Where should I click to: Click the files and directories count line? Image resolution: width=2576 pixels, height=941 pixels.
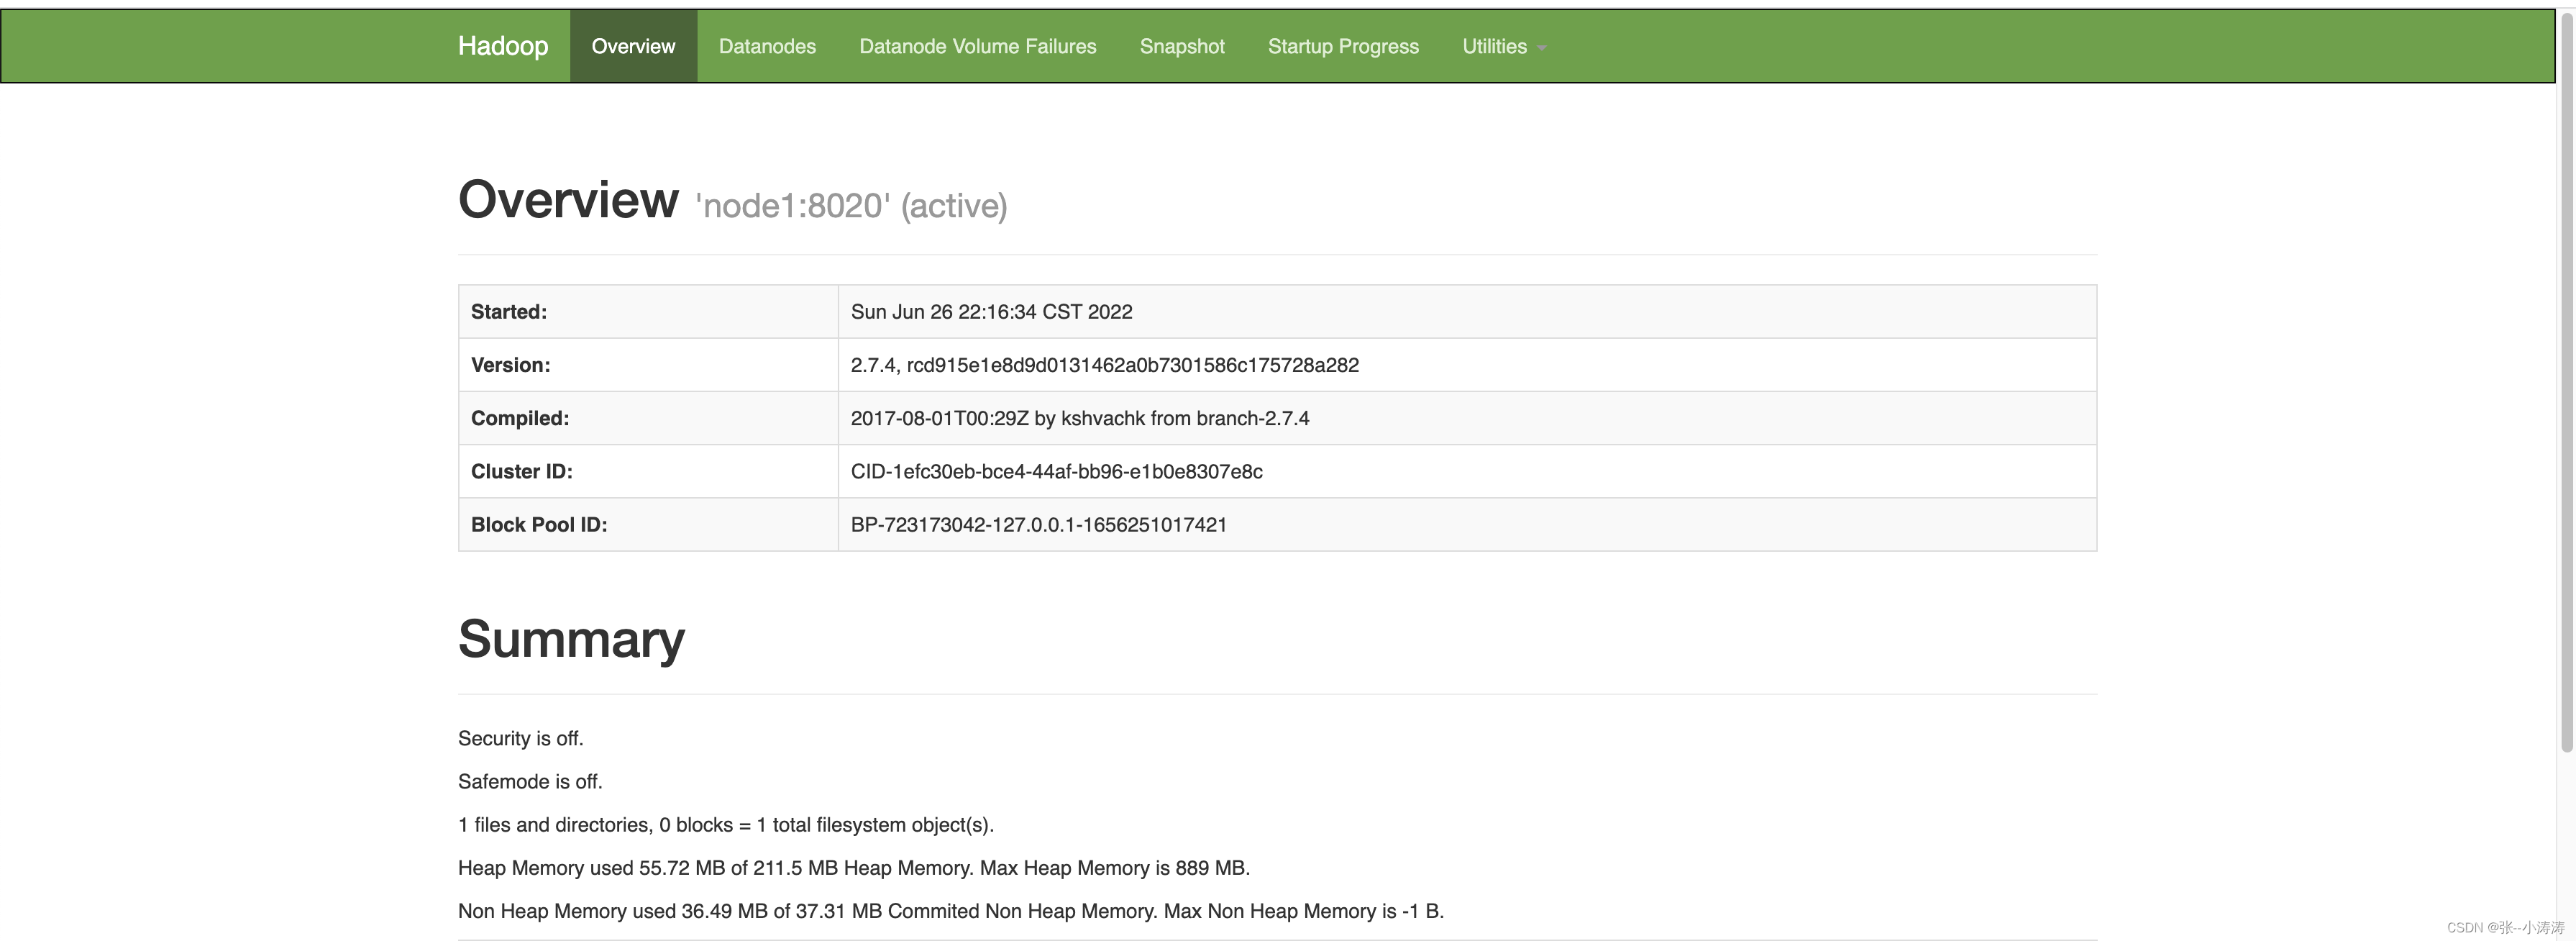(725, 825)
